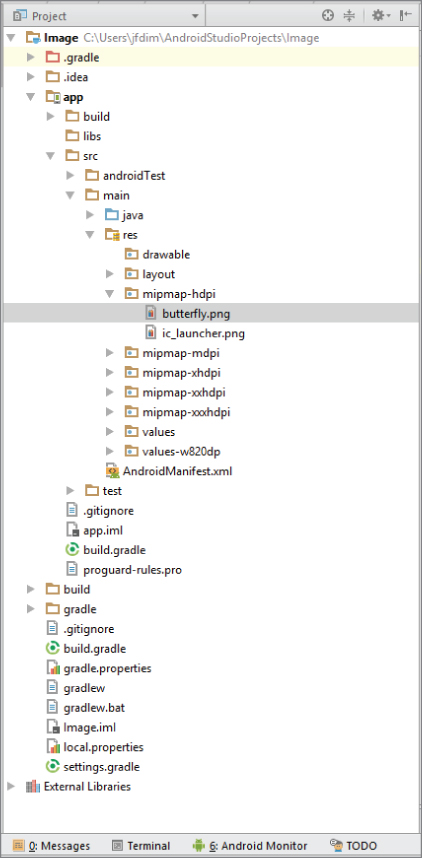Select the androidTest folder label

[x=134, y=176]
